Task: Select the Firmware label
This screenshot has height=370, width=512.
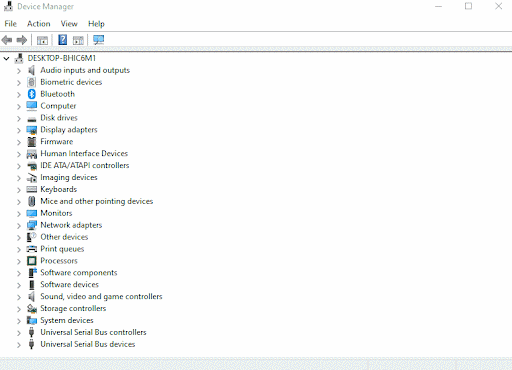Action: click(x=57, y=142)
